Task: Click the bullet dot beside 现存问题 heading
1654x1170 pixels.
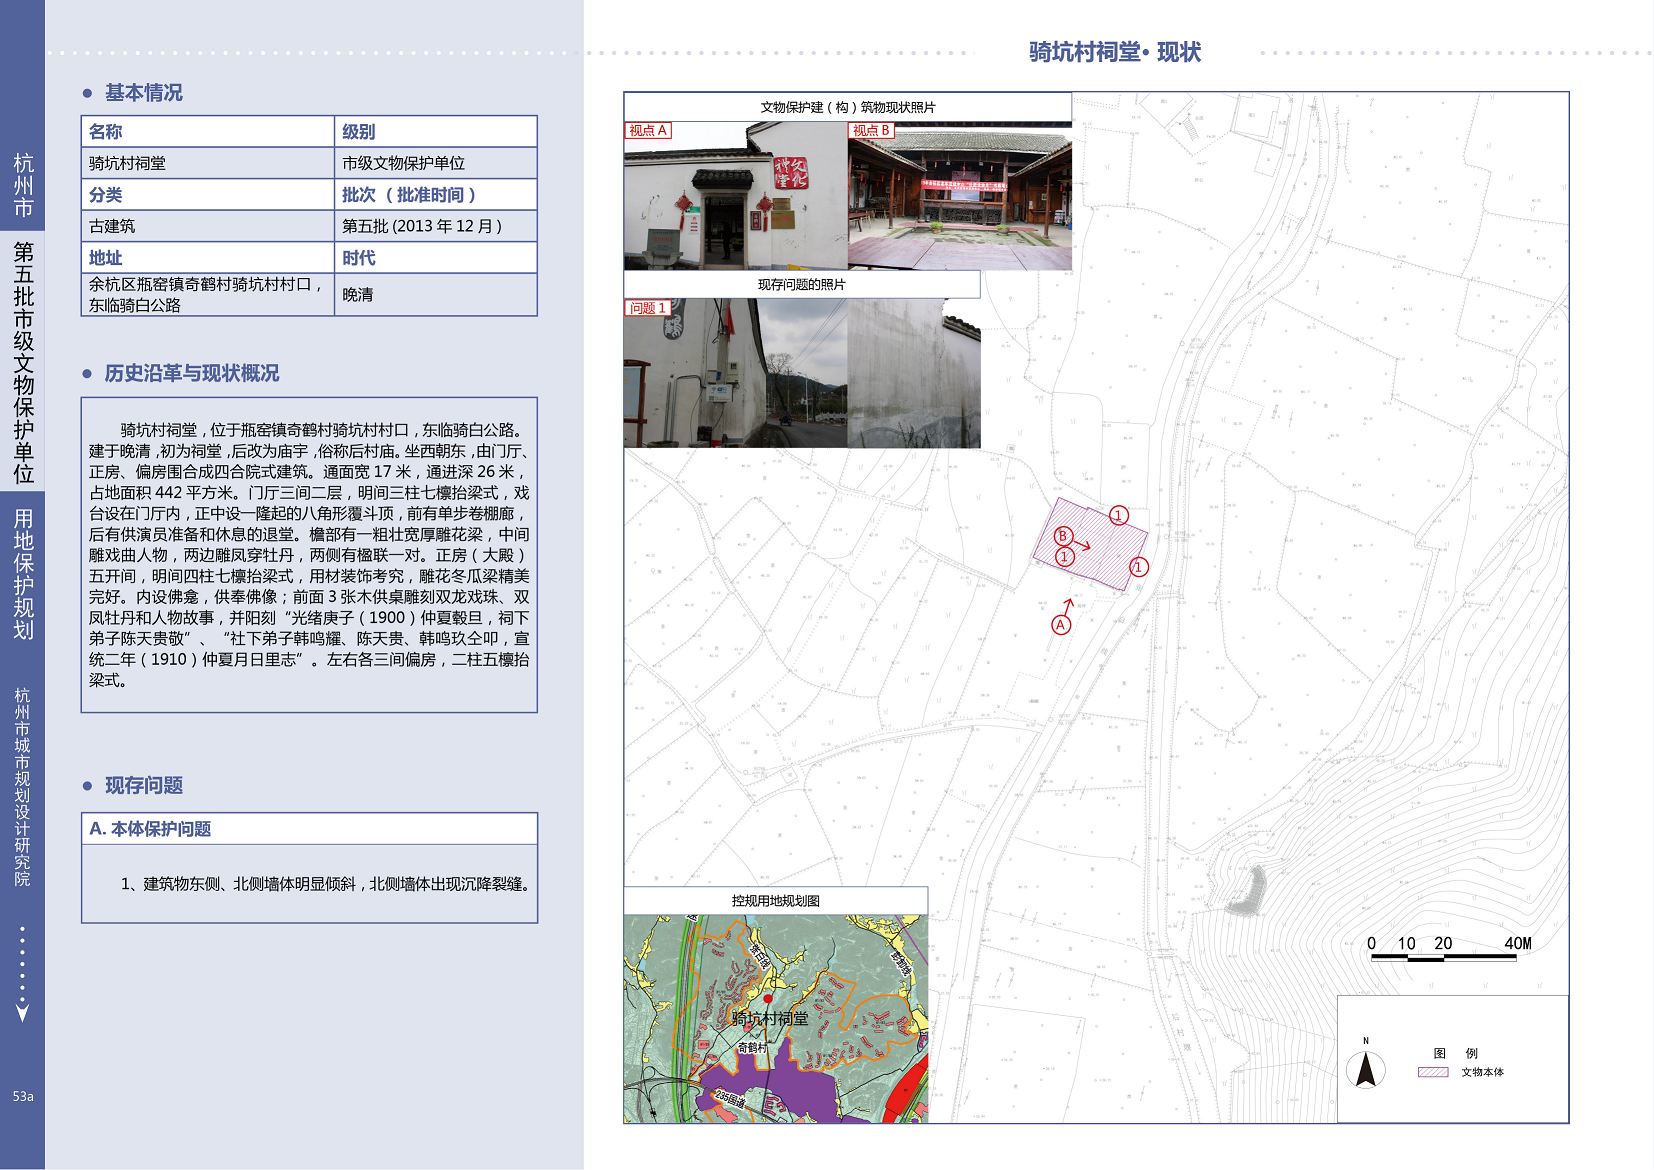Action: click(x=87, y=786)
